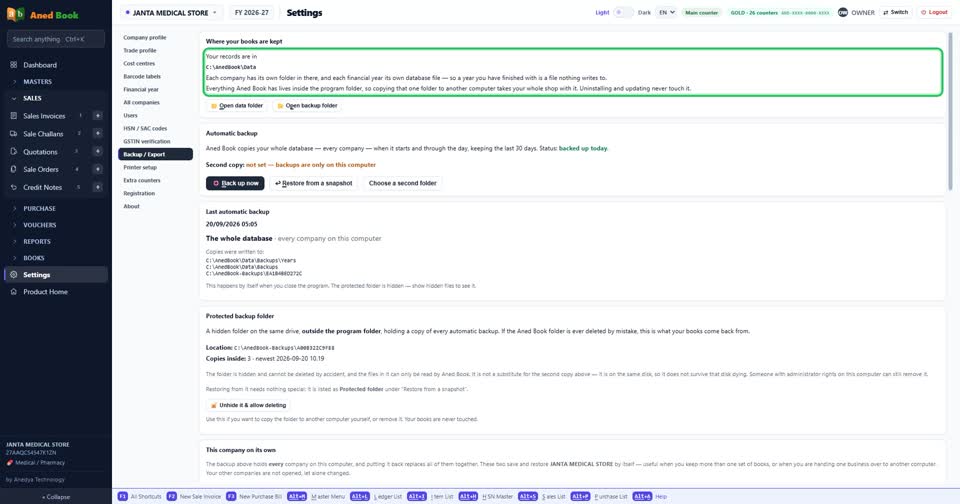Click the Product Home house icon

[13, 292]
